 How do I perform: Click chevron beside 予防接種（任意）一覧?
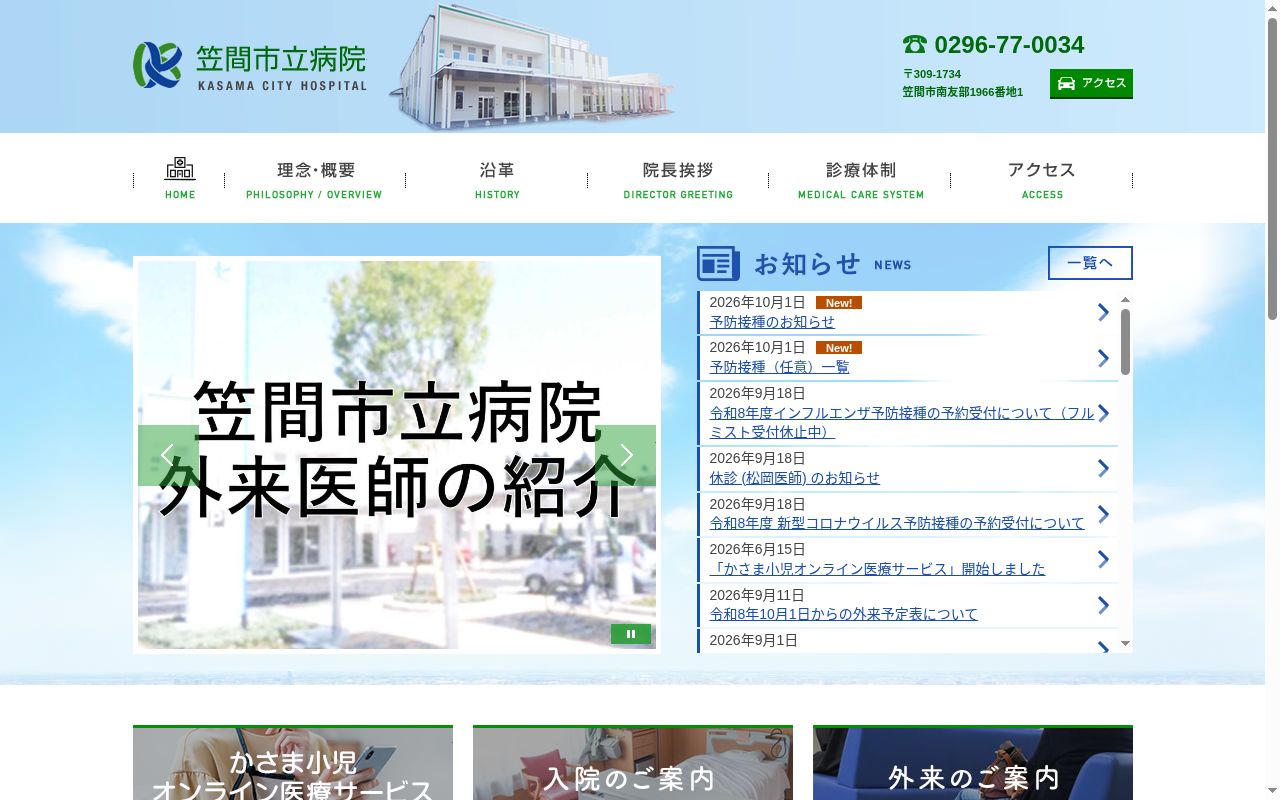(x=1103, y=358)
